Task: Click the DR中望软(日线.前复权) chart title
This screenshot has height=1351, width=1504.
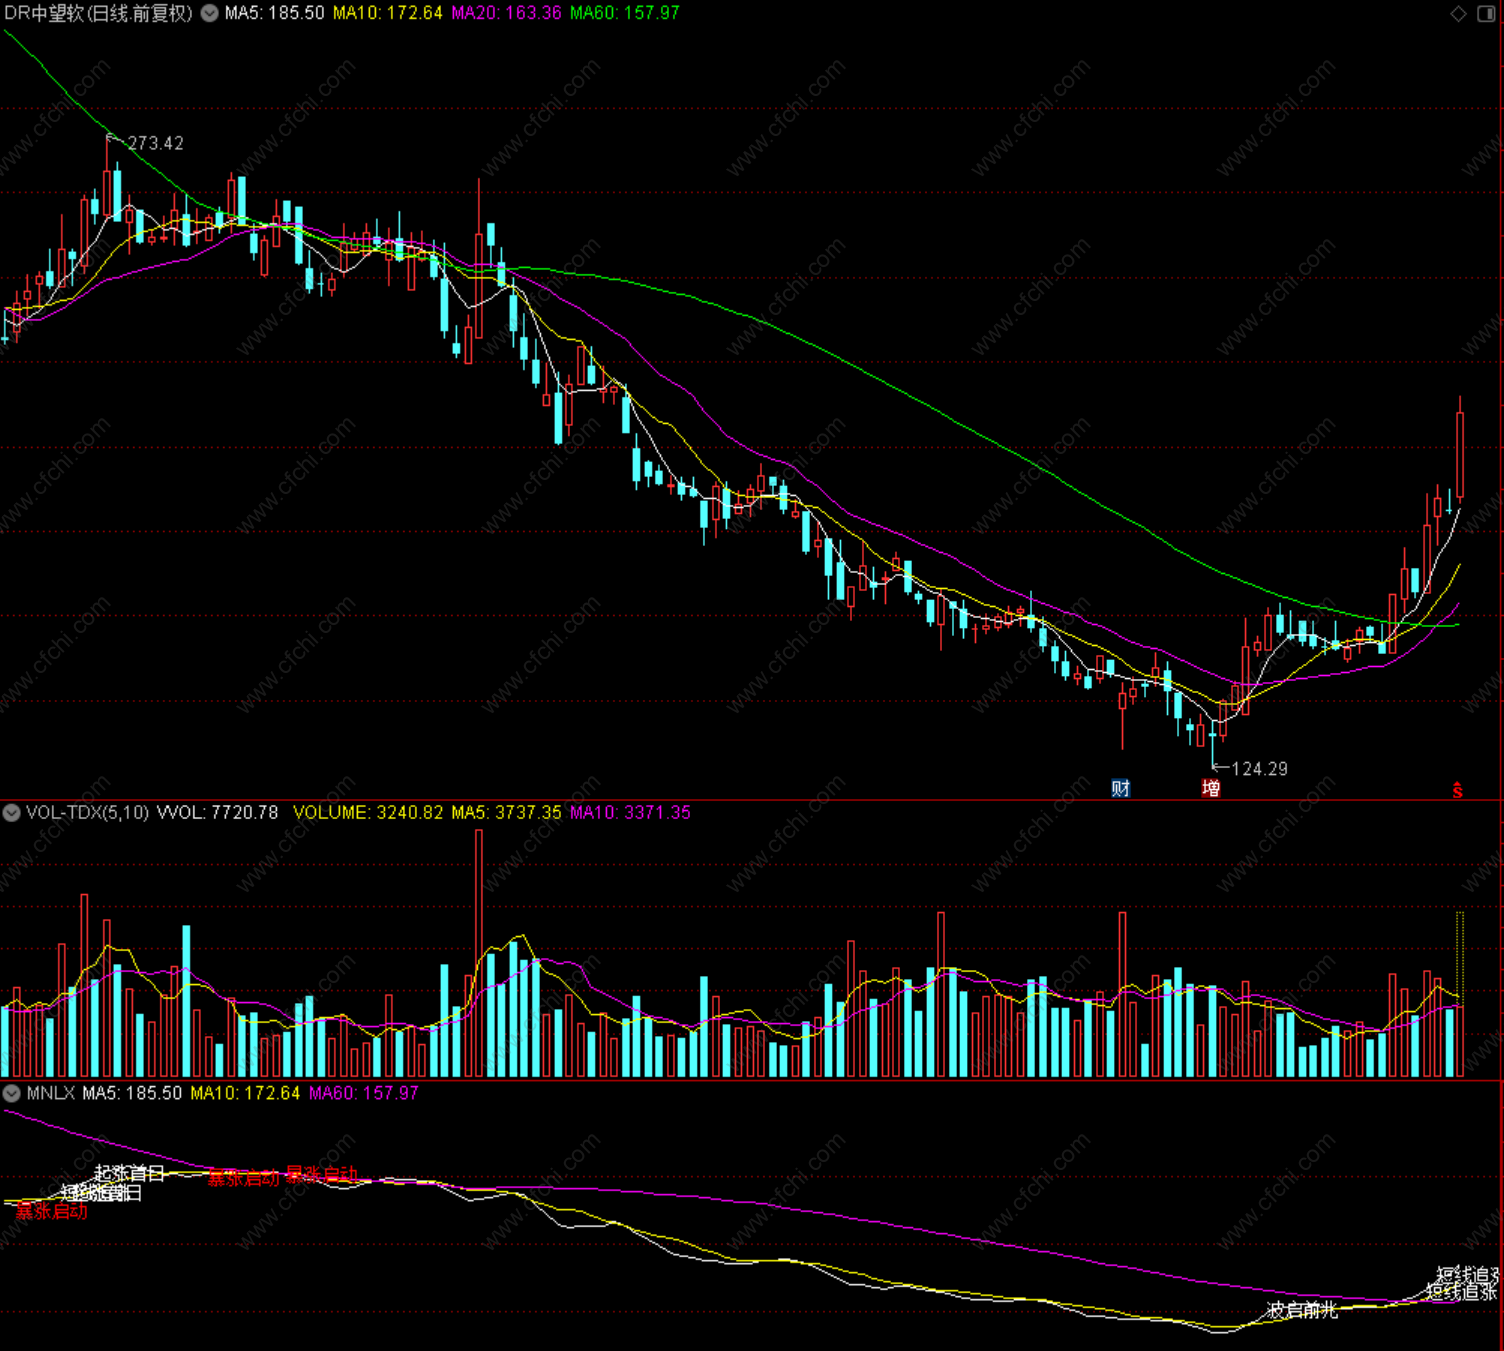Action: tap(98, 13)
